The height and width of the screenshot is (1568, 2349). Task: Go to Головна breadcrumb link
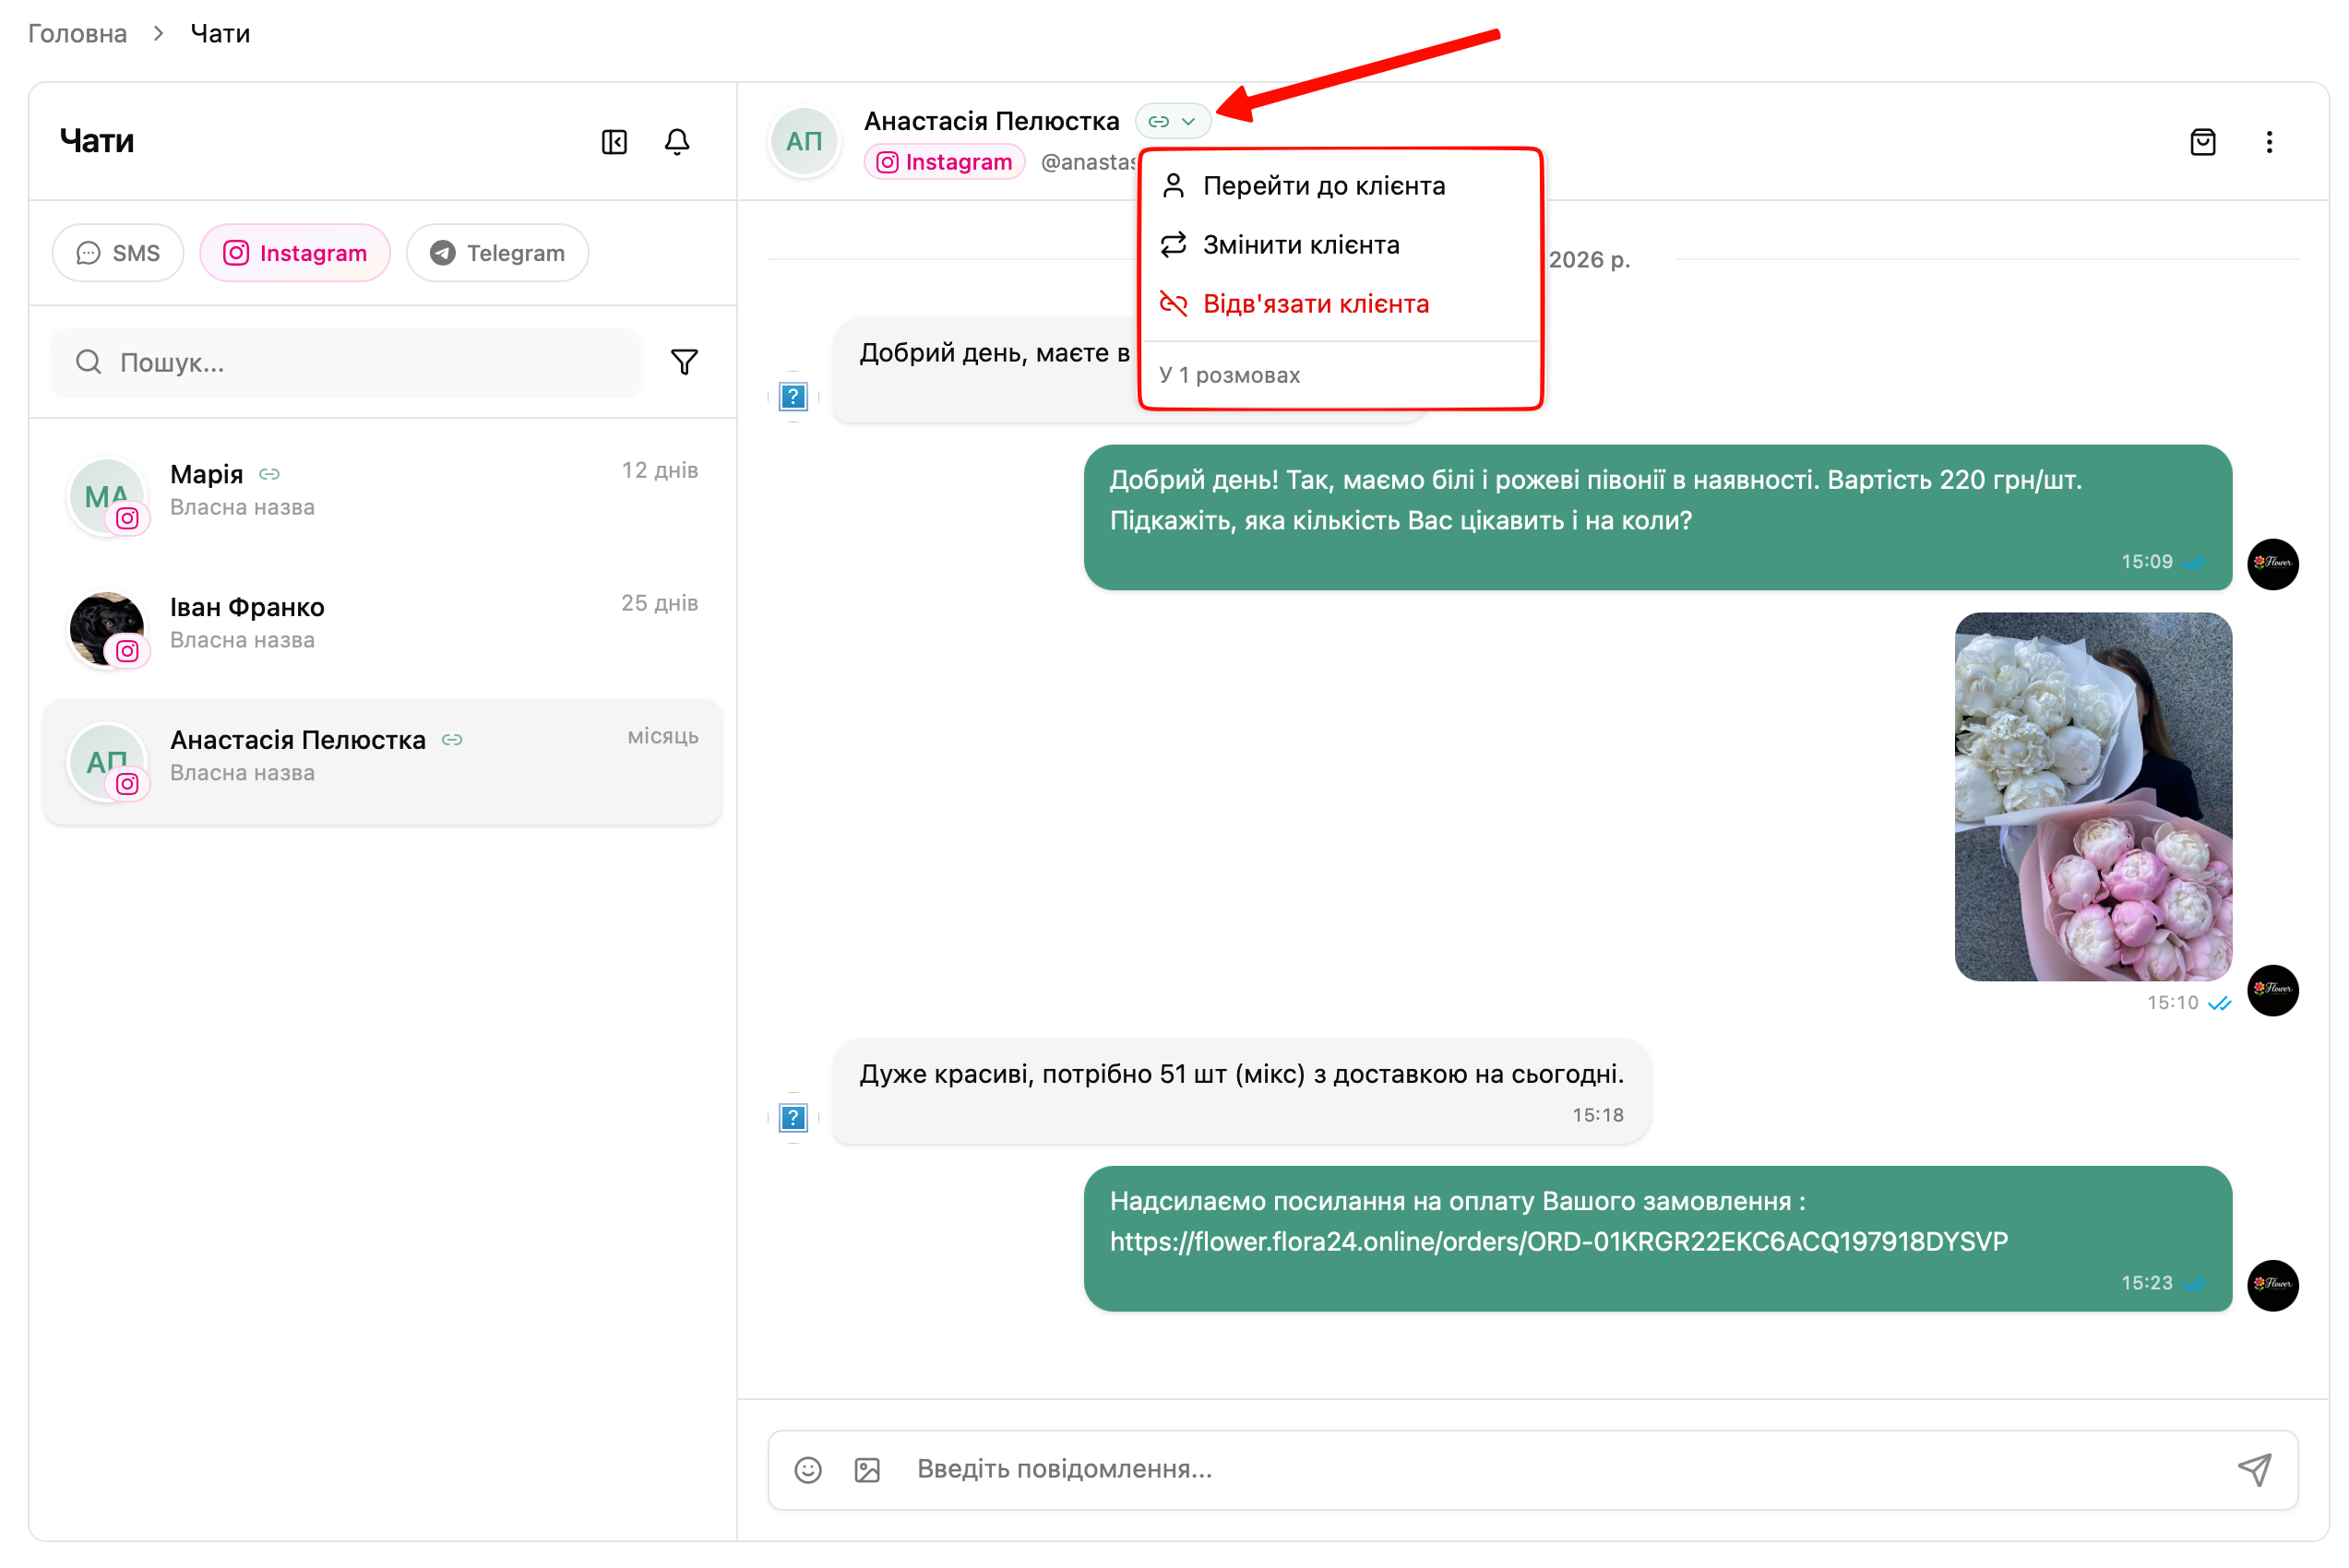coord(77,34)
